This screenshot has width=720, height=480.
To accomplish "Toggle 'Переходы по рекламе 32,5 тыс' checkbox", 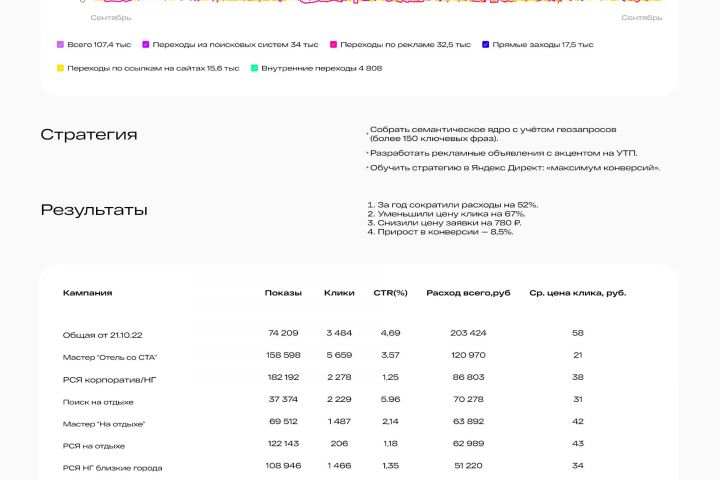I will [x=334, y=45].
